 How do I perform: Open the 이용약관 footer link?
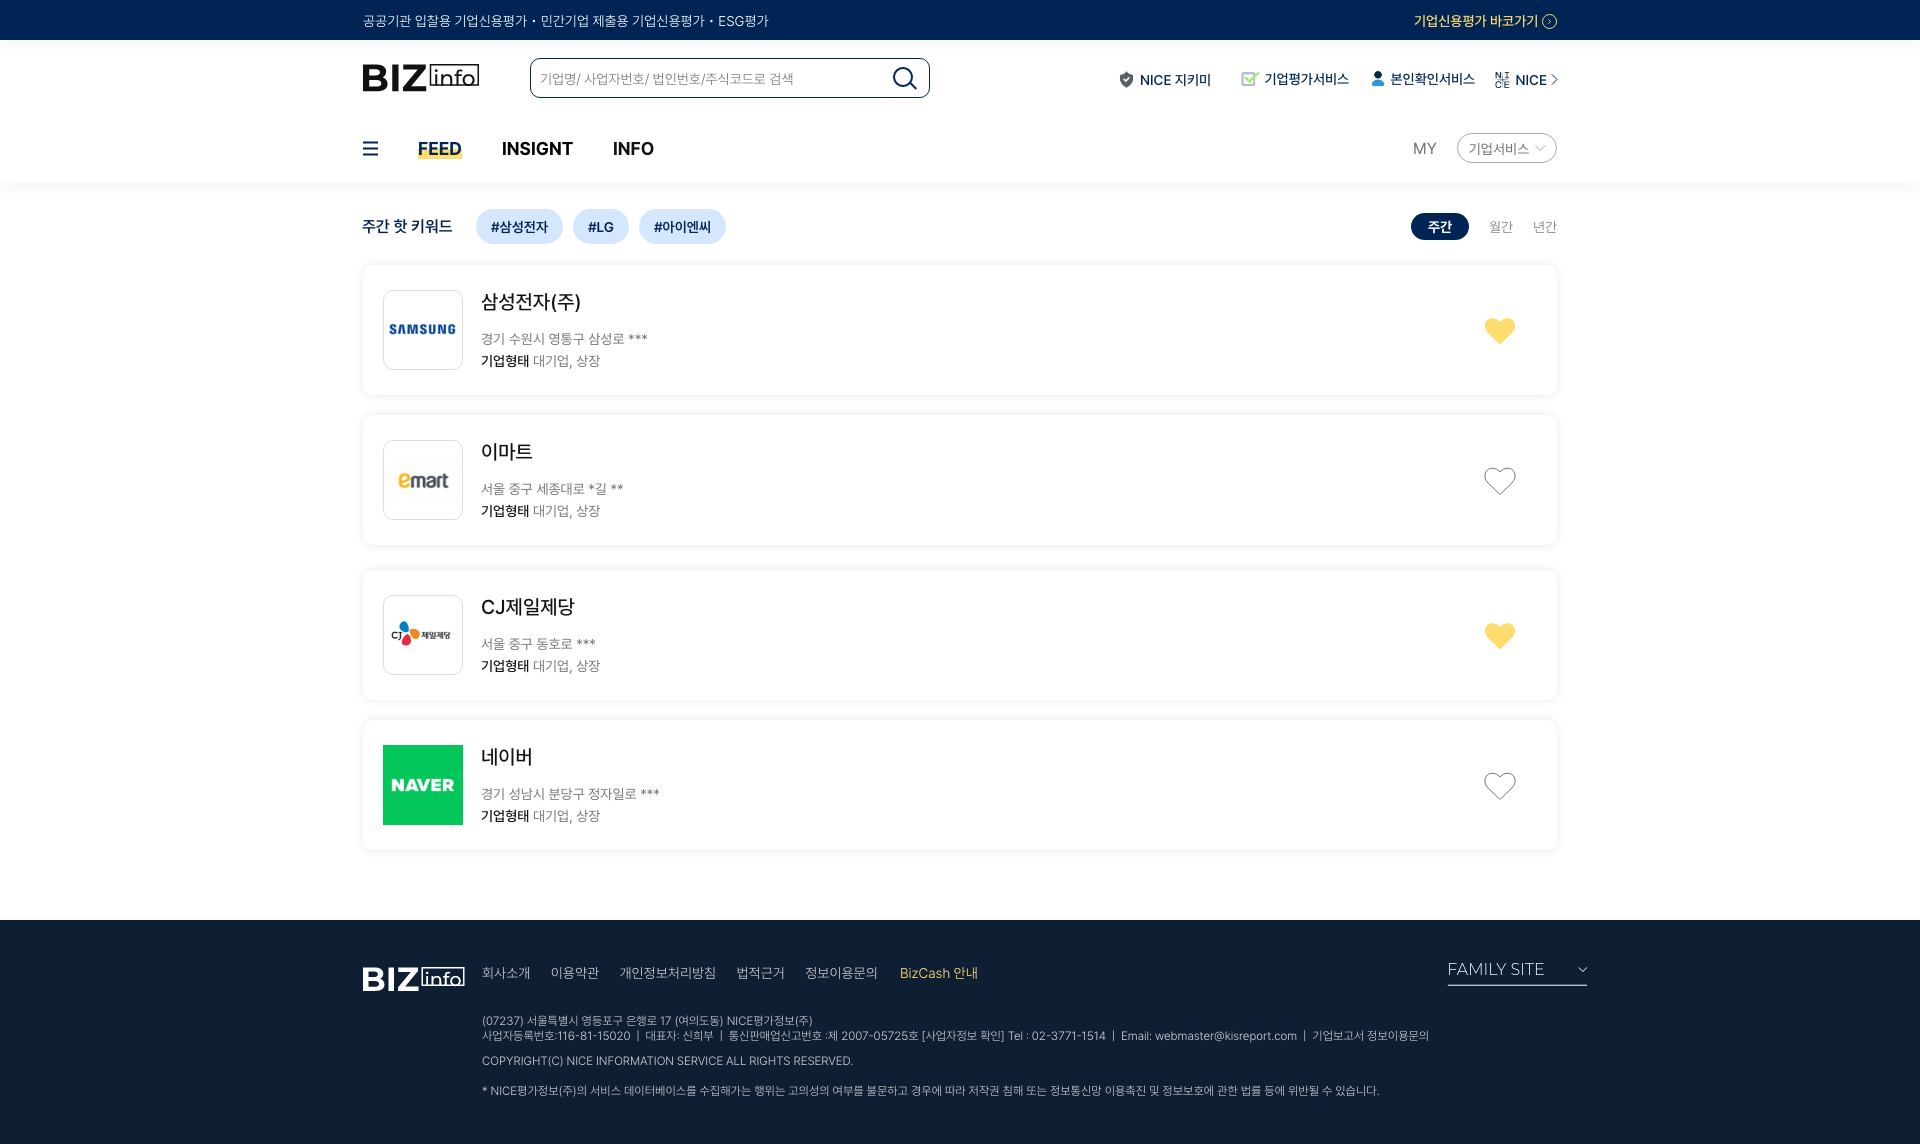(575, 973)
